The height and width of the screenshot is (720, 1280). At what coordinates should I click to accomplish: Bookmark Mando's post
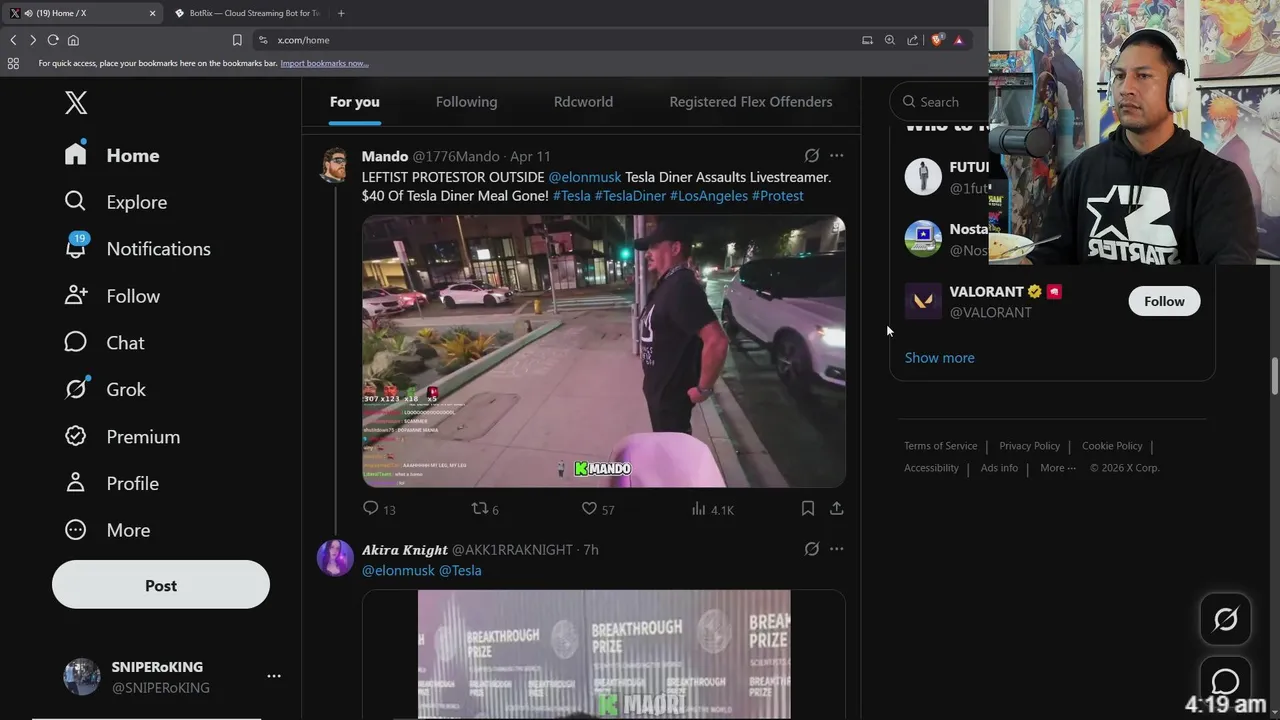[x=807, y=509]
